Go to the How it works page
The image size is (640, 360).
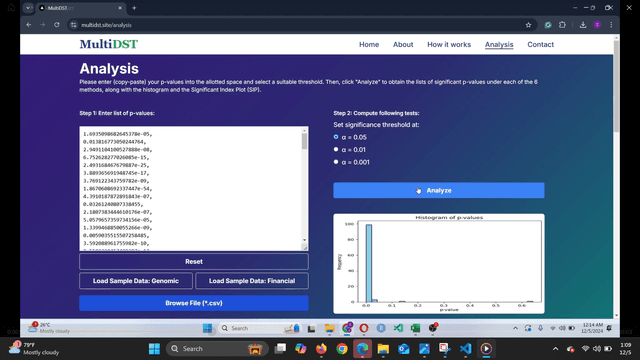[x=449, y=44]
